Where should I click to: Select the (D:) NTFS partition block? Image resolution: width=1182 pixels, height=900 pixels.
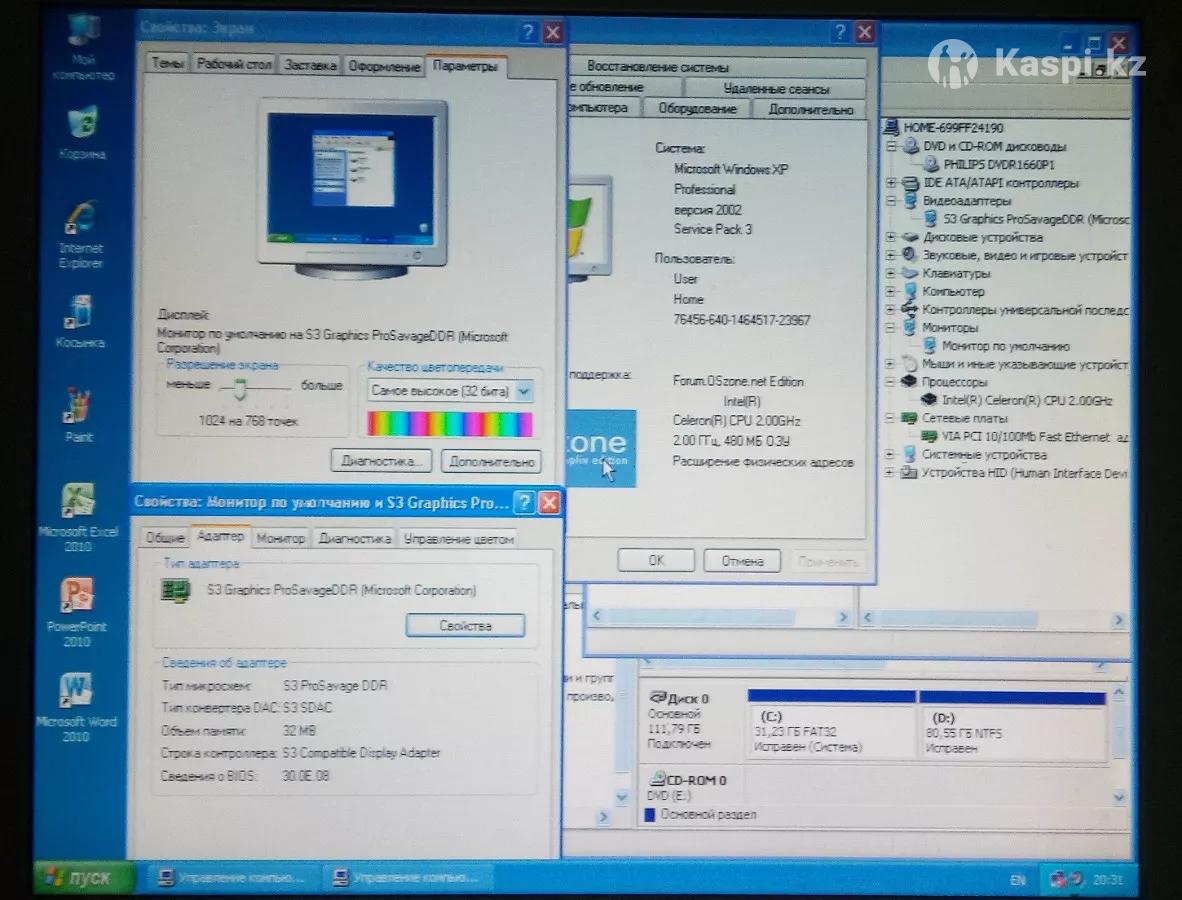tap(1012, 724)
